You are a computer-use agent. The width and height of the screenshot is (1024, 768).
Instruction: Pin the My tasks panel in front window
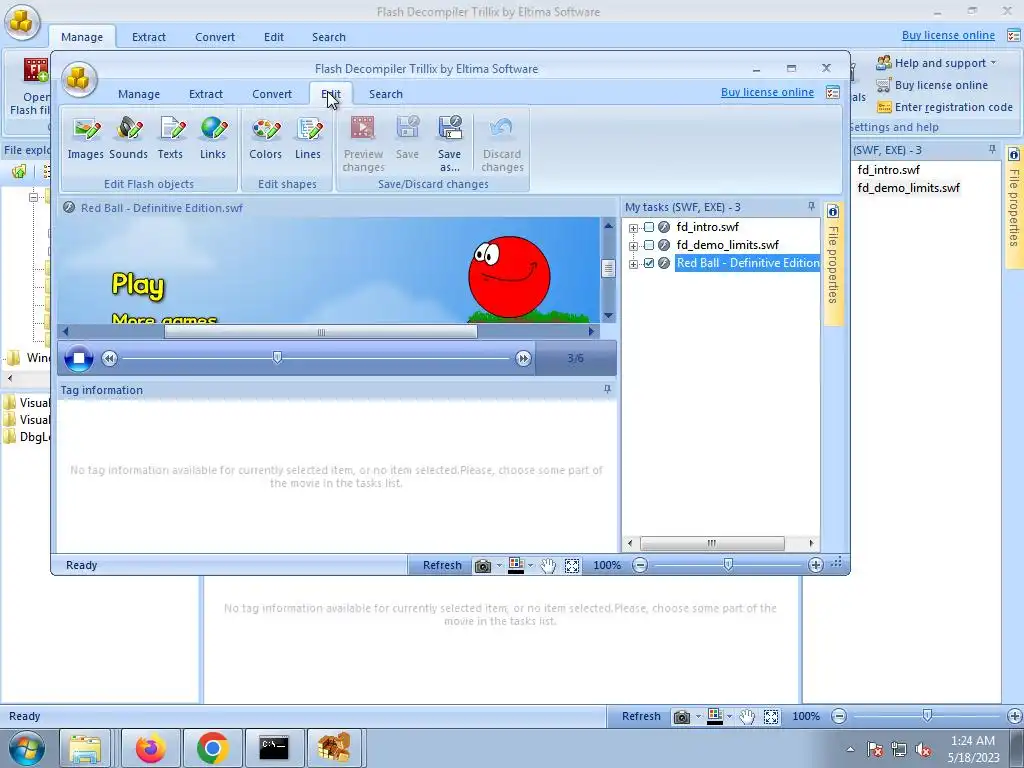pos(811,206)
